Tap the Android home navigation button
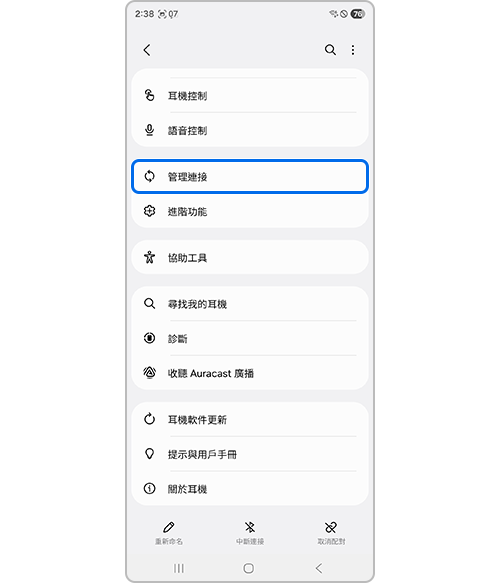Image resolution: width=500 pixels, height=583 pixels. [x=249, y=568]
